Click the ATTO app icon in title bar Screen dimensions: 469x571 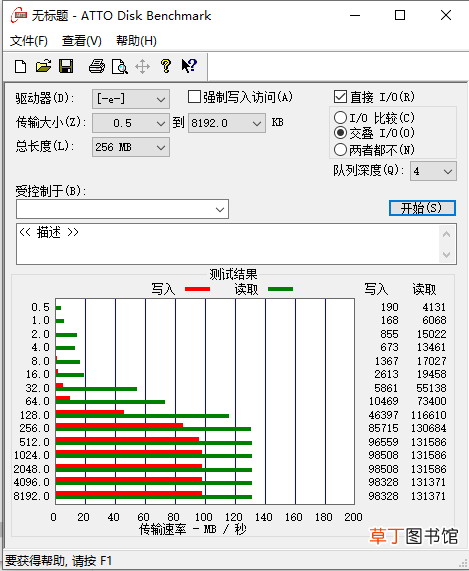(19, 16)
